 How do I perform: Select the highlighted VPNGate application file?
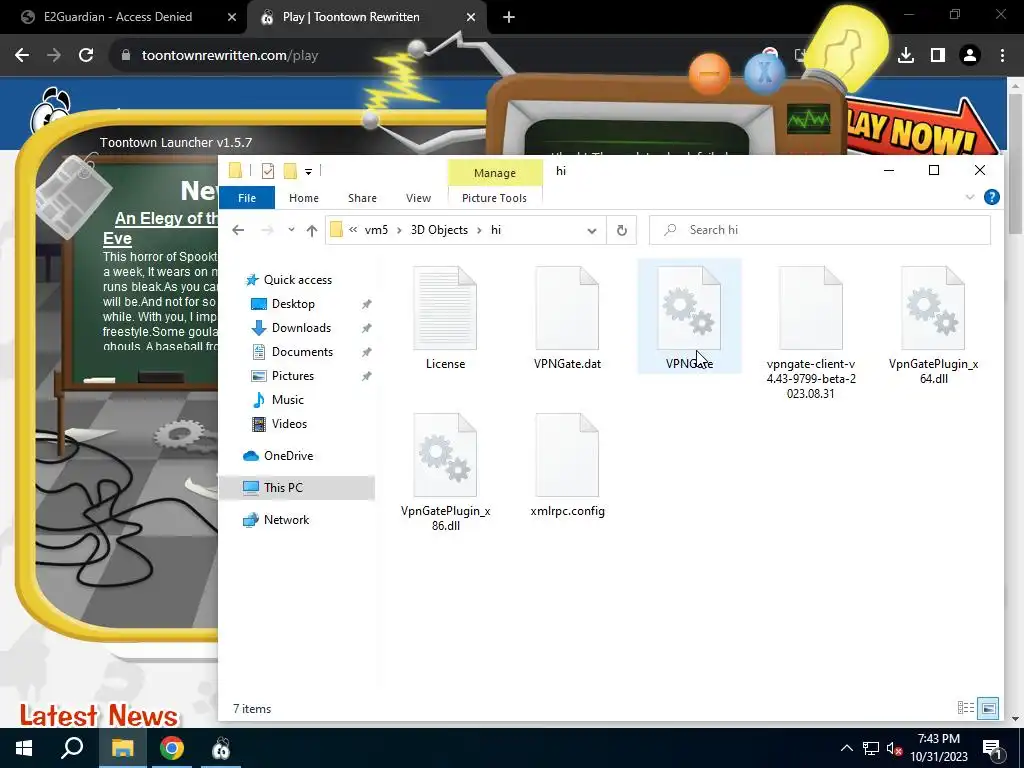pos(689,317)
